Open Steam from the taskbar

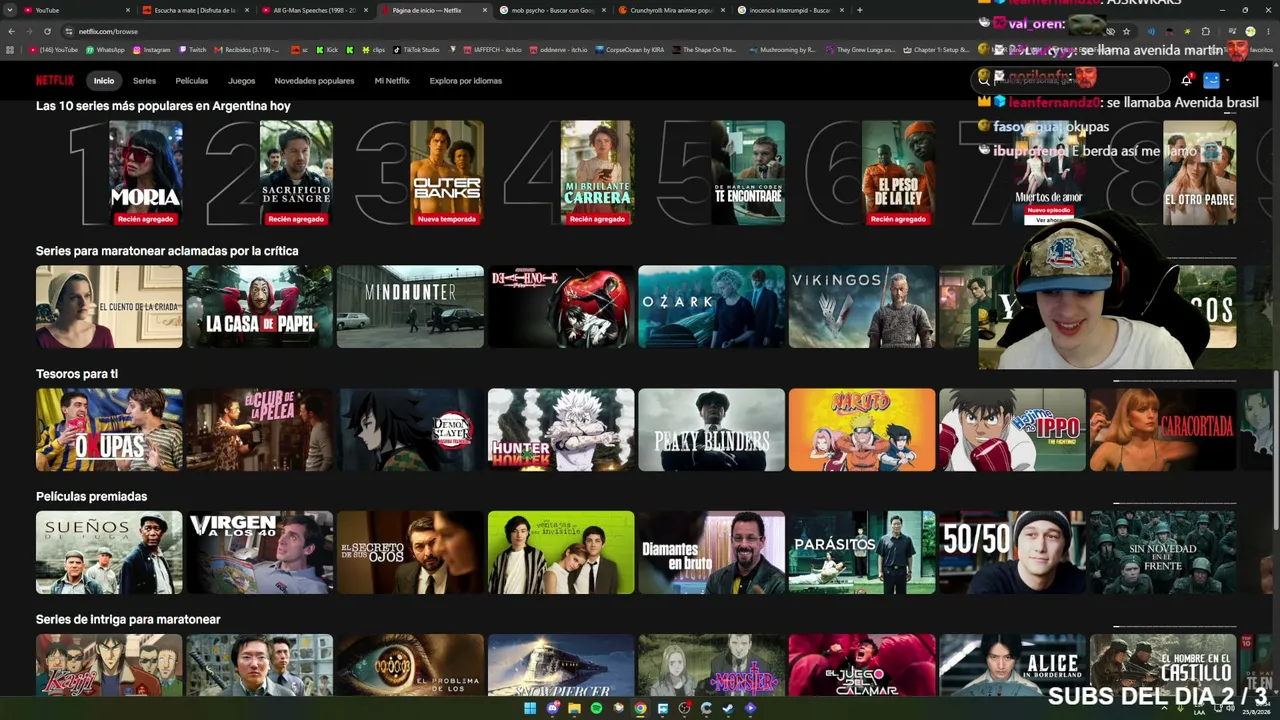point(728,708)
